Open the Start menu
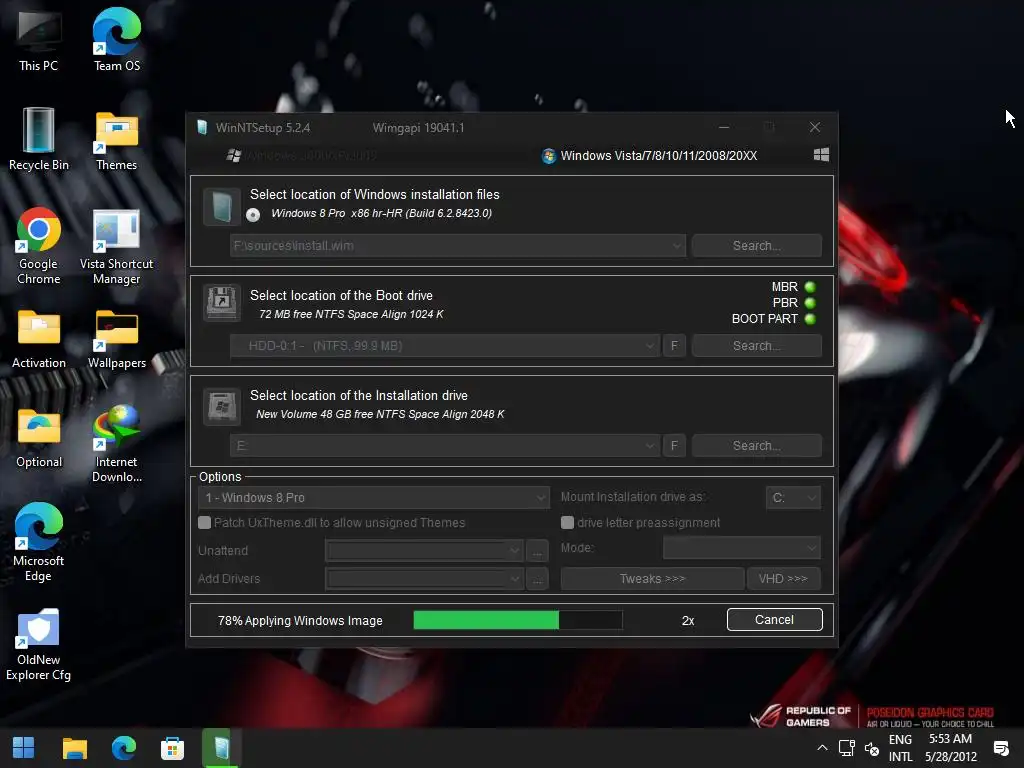Viewport: 1024px width, 768px height. pos(24,748)
